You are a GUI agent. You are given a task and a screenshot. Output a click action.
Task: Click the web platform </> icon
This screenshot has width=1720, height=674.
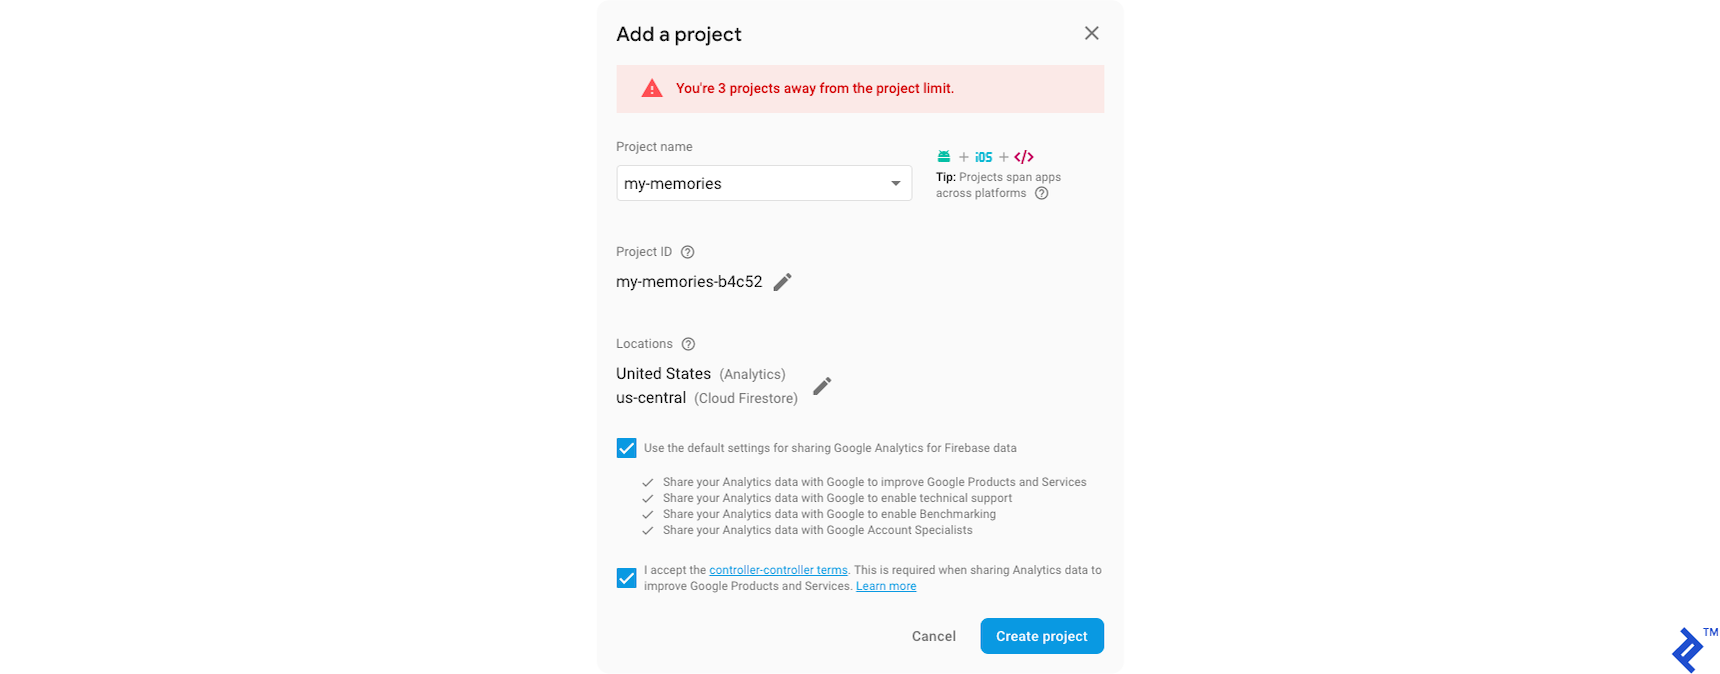[x=1023, y=156]
